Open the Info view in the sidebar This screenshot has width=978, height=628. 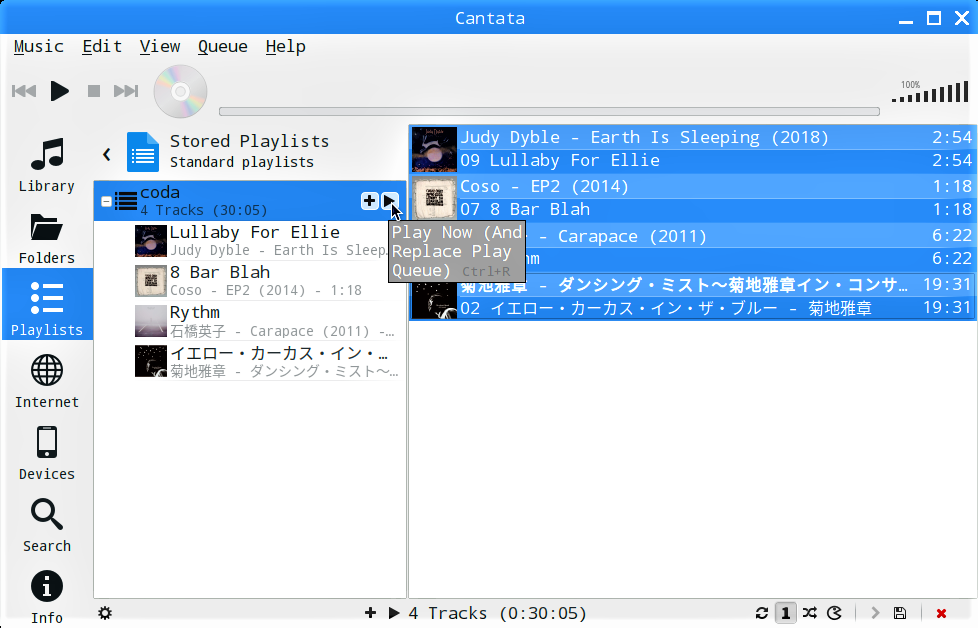click(47, 597)
